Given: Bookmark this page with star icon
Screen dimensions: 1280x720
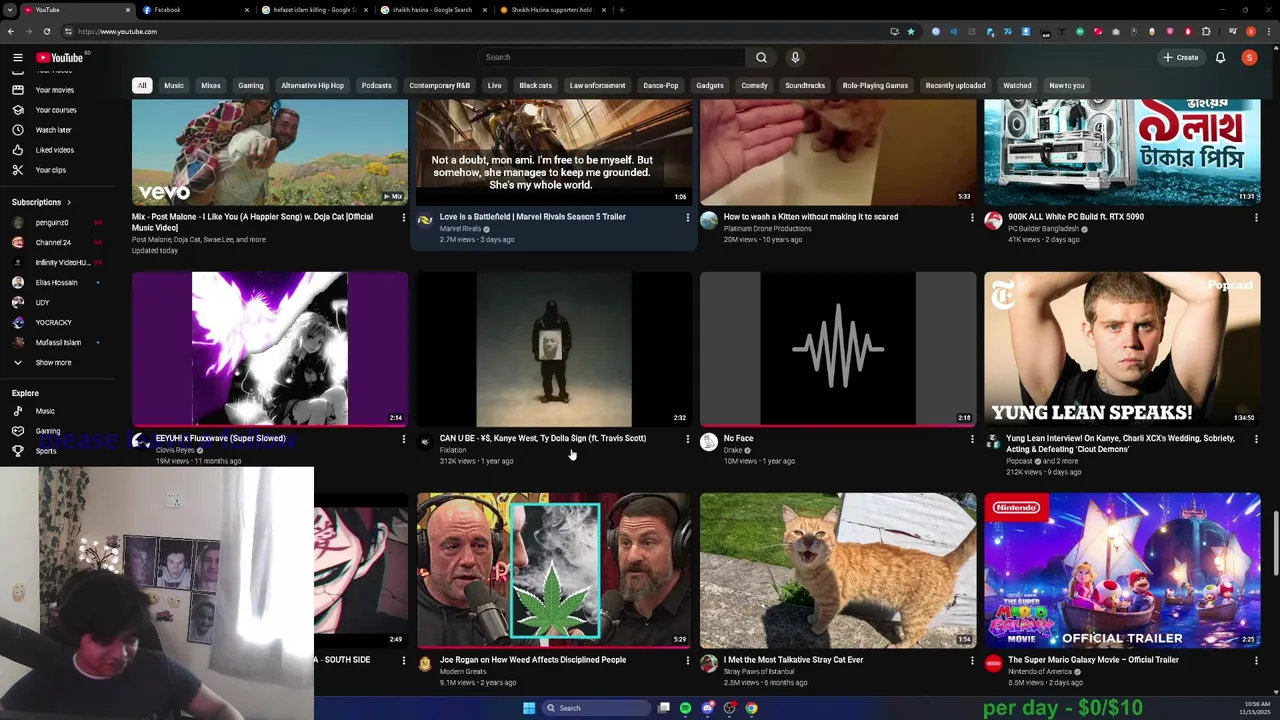Looking at the screenshot, I should 911,31.
